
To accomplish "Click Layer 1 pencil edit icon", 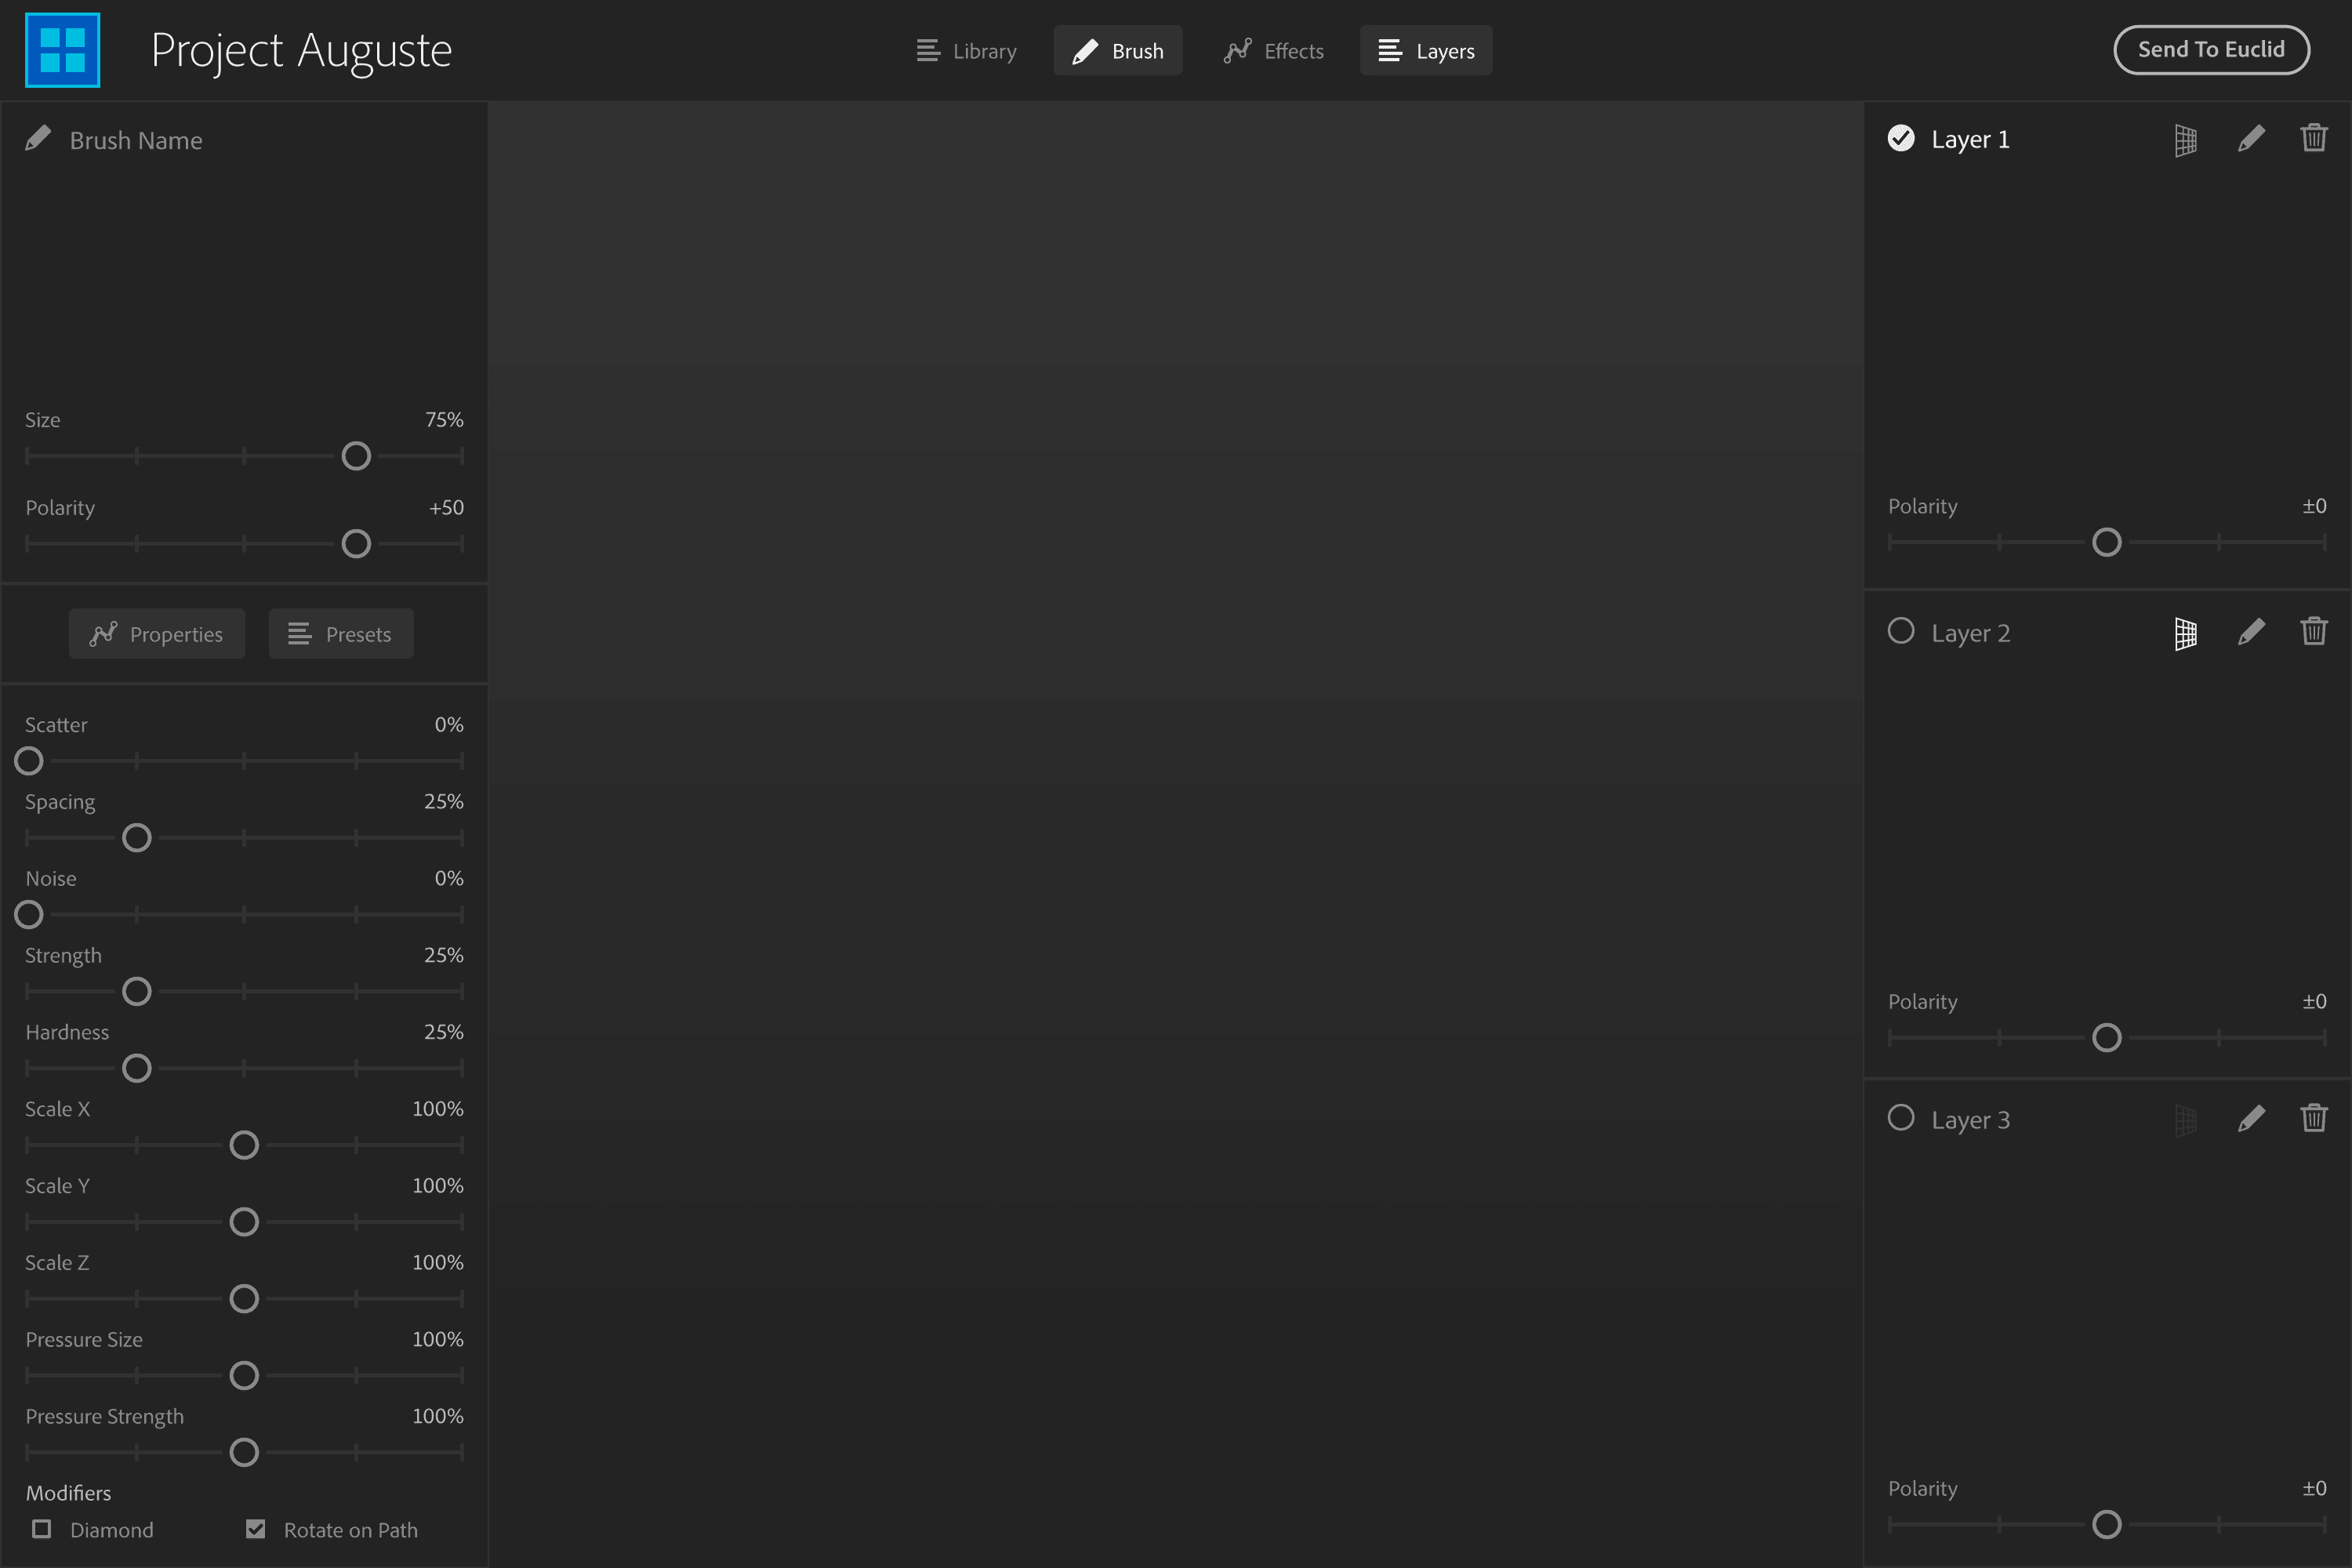I will pos(2250,138).
